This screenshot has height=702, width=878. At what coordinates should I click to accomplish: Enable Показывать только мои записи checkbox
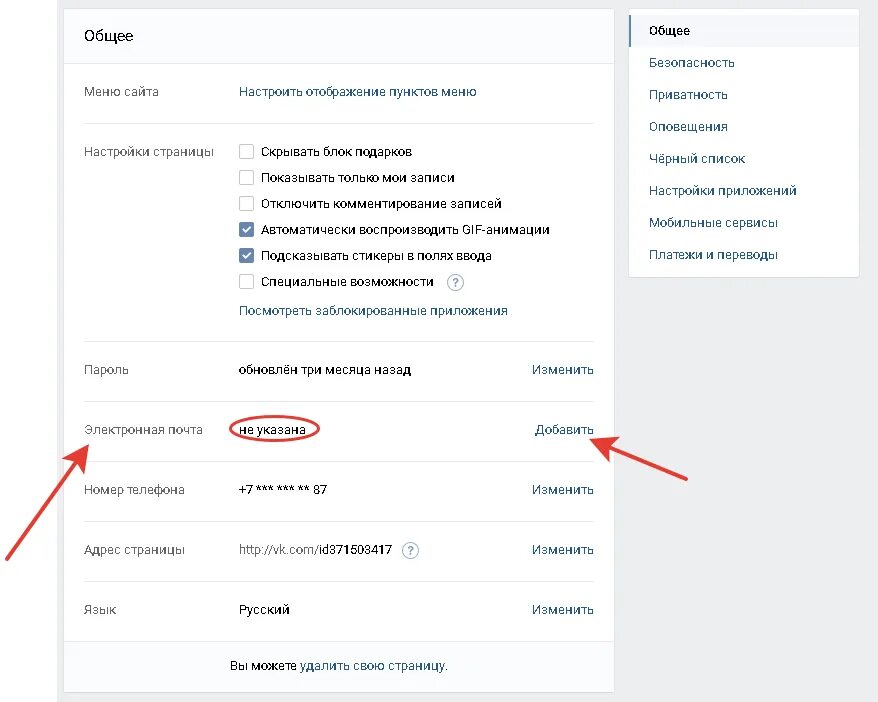point(246,178)
